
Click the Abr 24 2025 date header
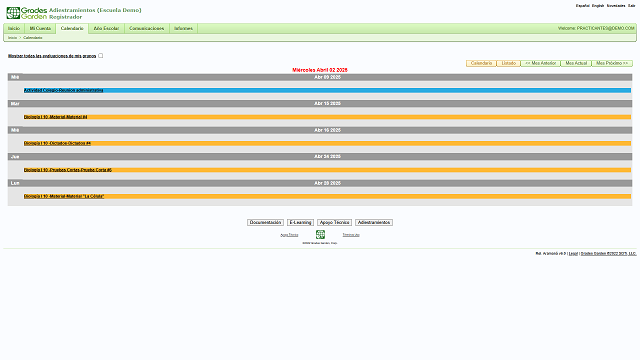pyautogui.click(x=327, y=157)
